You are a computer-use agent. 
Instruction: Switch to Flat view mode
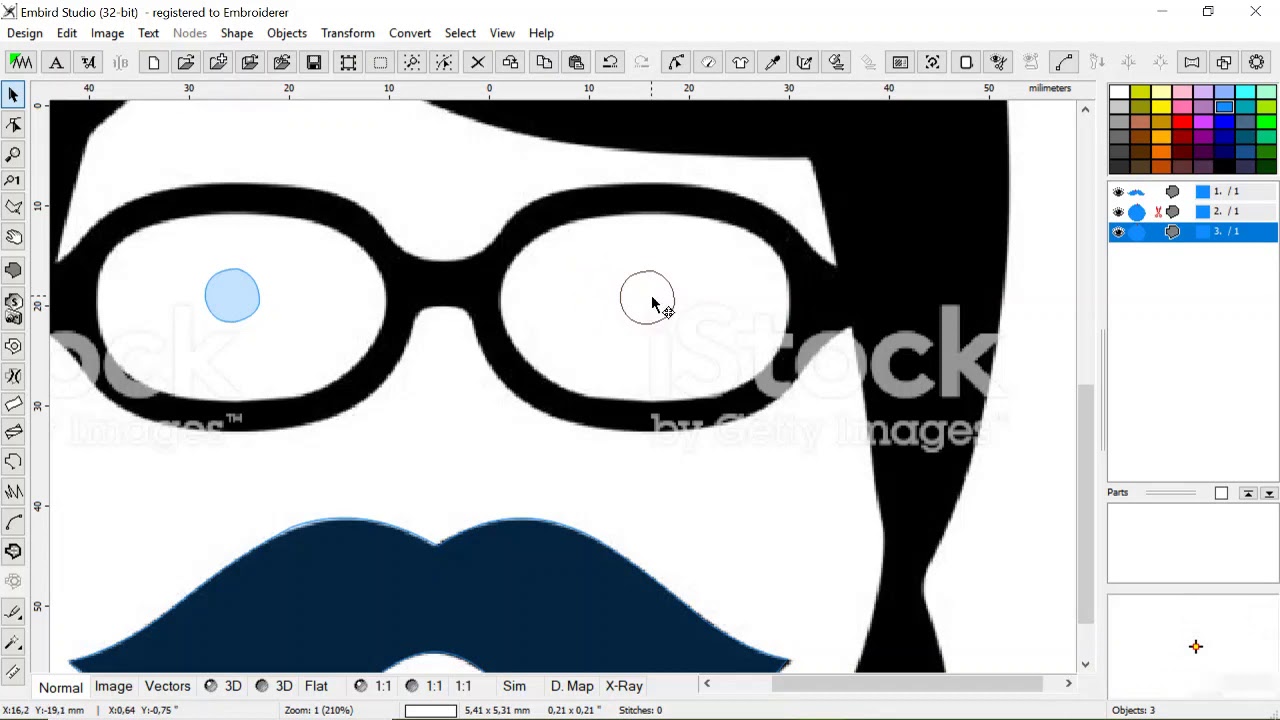[x=316, y=686]
